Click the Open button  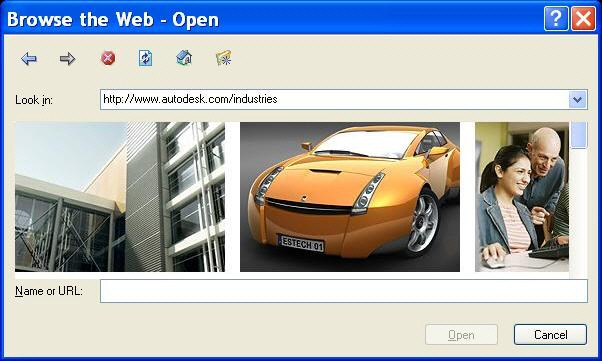pyautogui.click(x=461, y=335)
